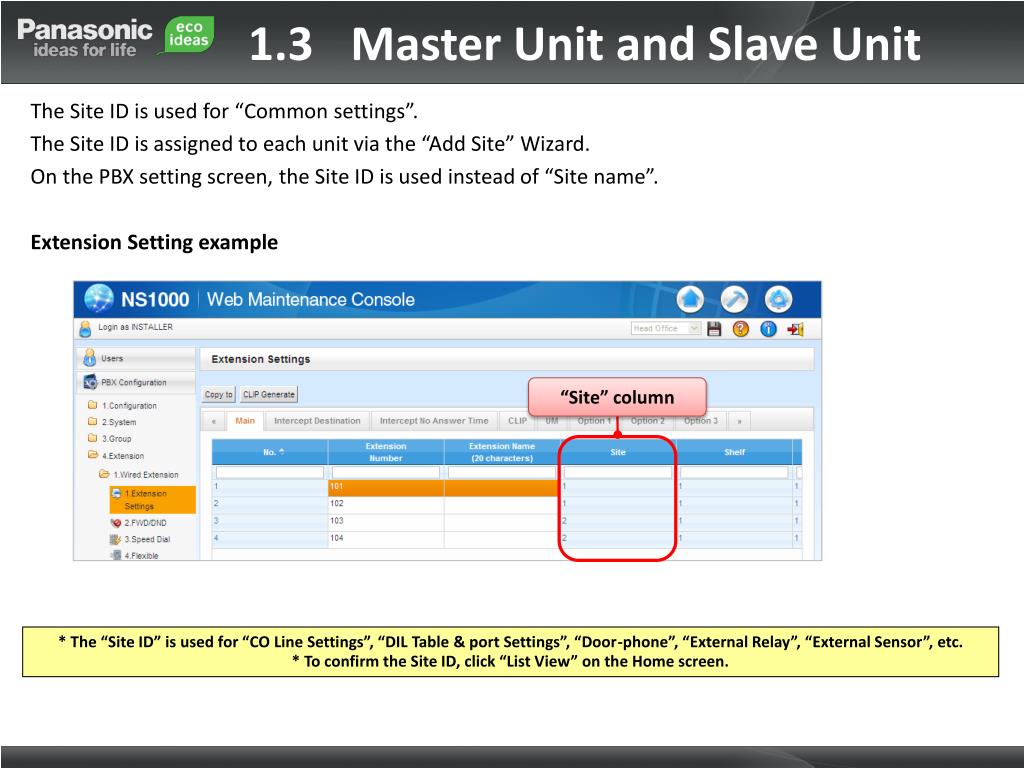Open the Setup hammer tool icon
Viewport: 1024px width, 768px height.
[734, 300]
